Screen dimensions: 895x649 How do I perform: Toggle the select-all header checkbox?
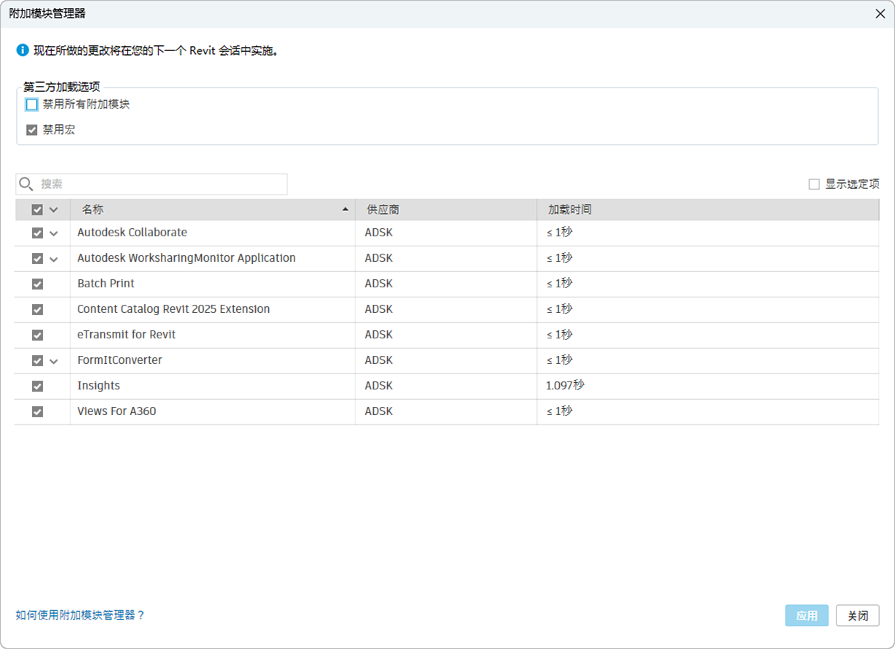pyautogui.click(x=38, y=209)
